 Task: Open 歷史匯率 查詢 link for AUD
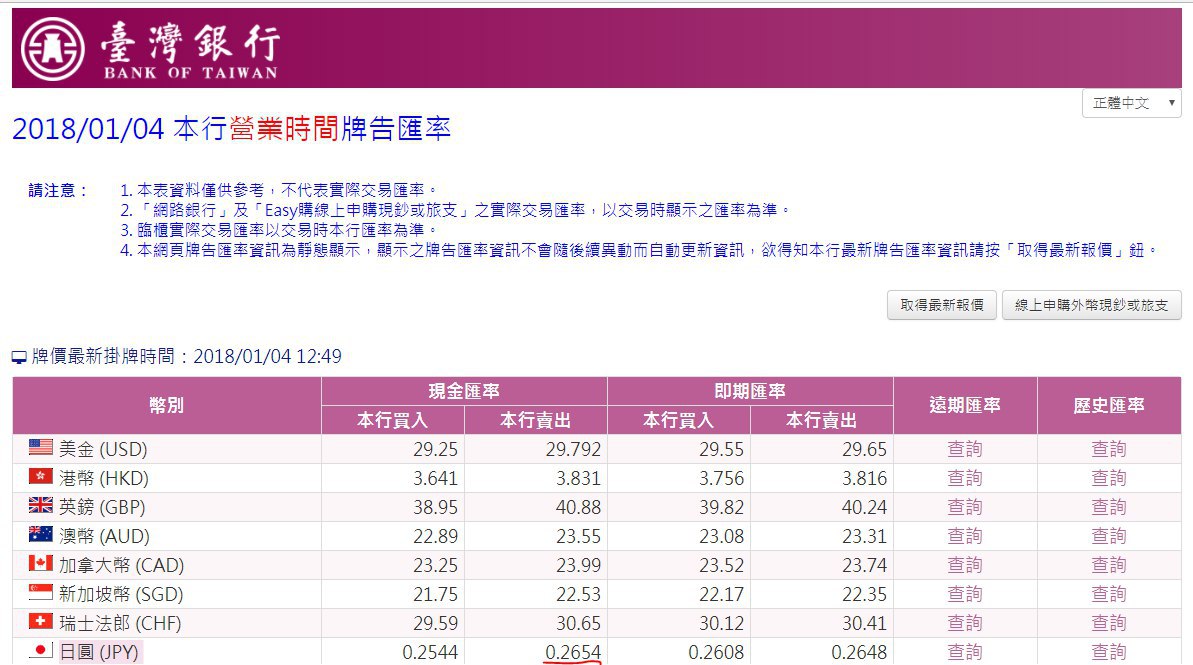(1109, 536)
